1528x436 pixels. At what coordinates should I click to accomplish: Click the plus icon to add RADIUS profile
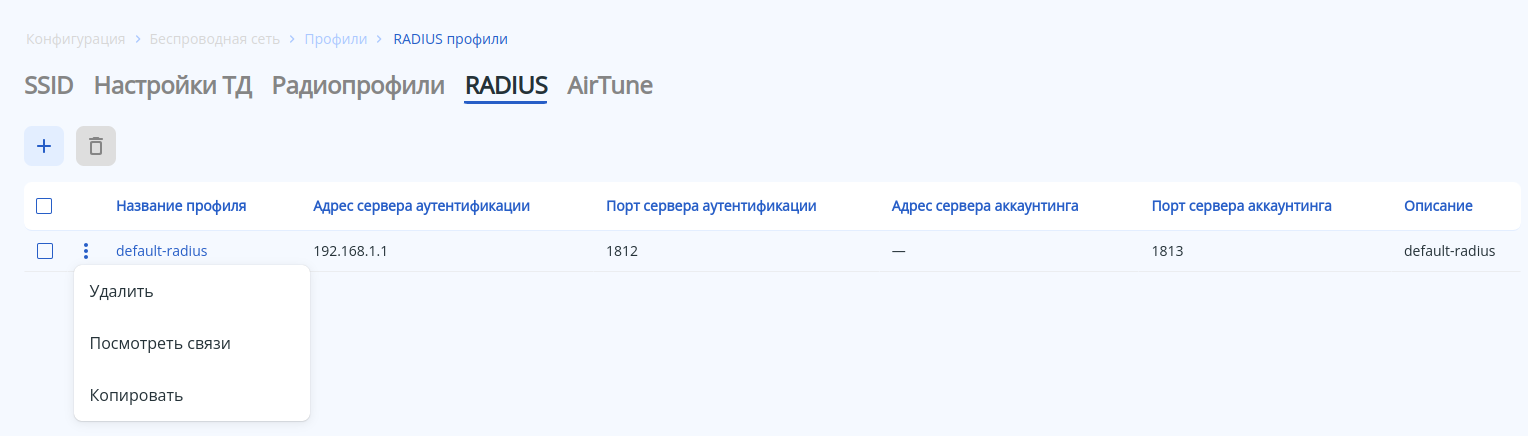(44, 146)
